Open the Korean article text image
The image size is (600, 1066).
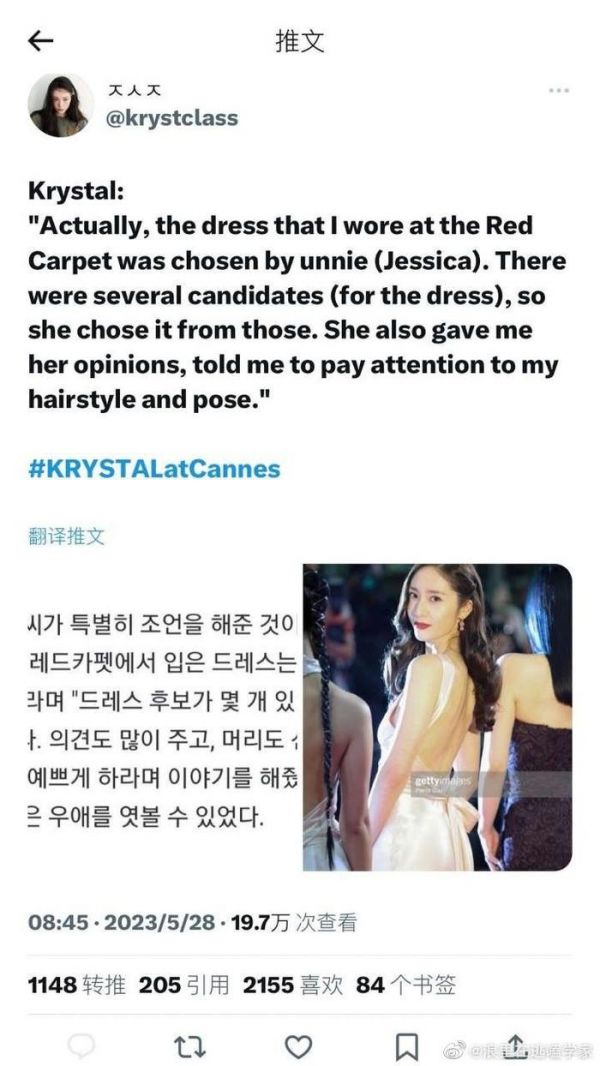[162, 717]
